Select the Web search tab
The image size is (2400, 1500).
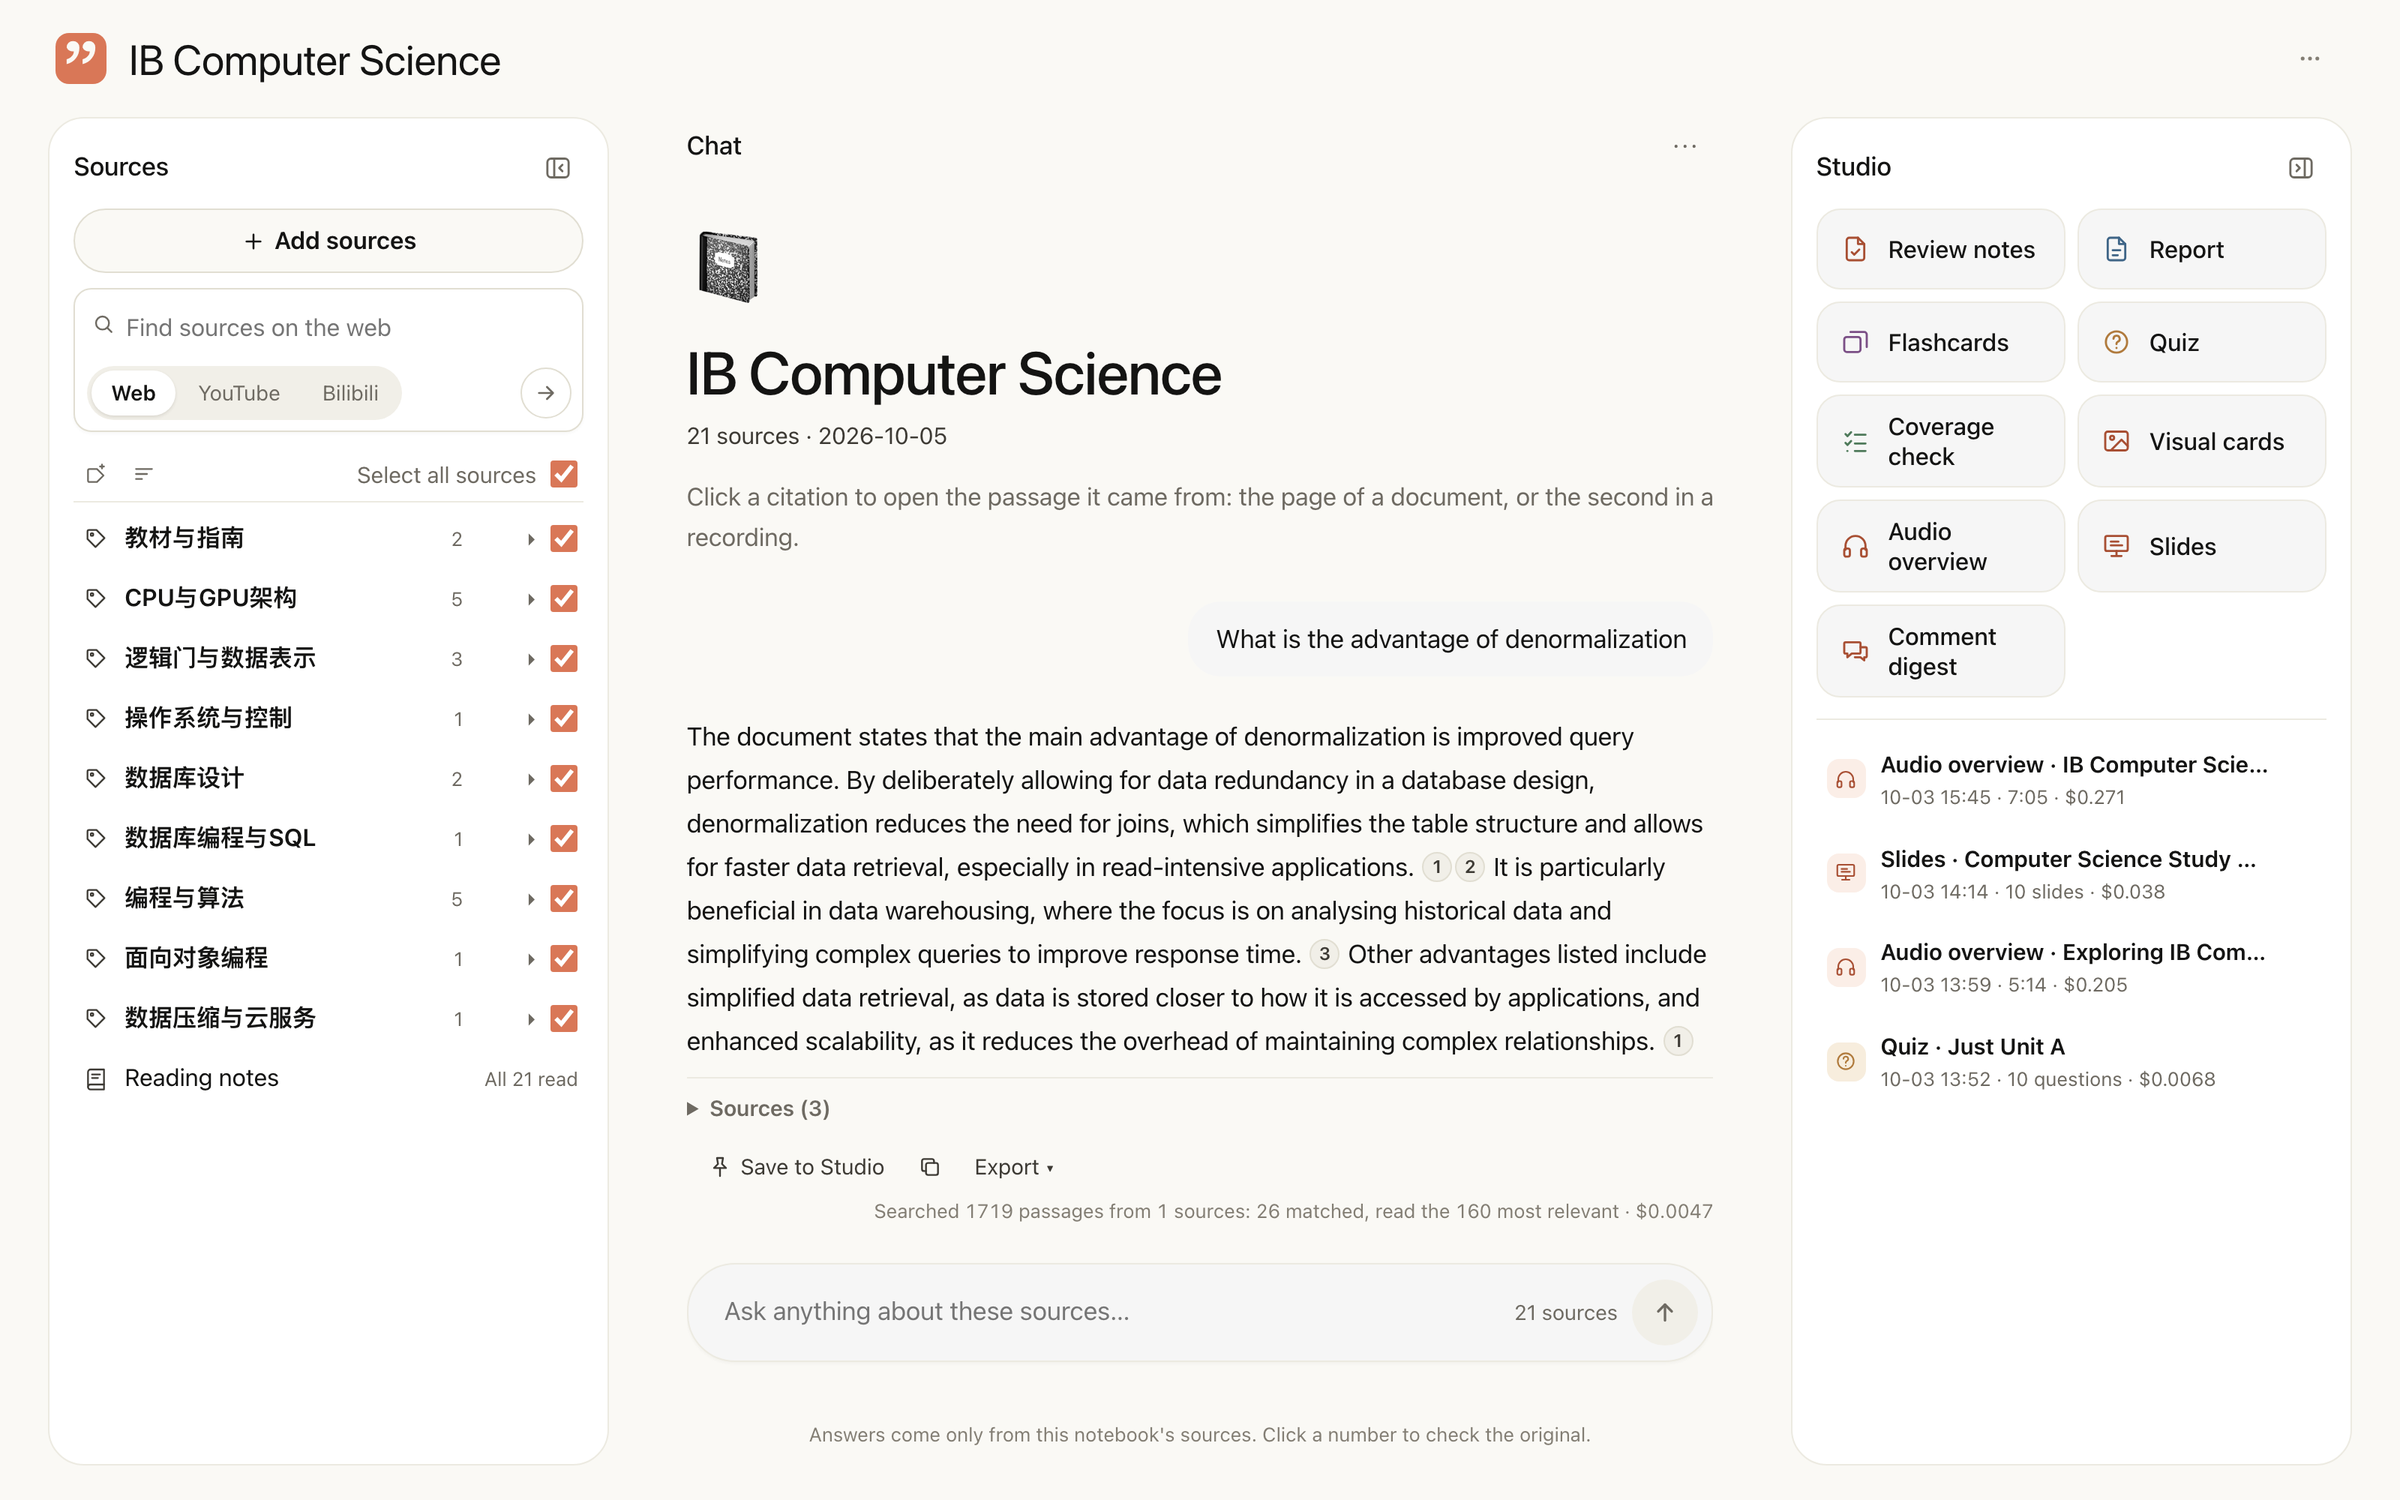tap(133, 393)
